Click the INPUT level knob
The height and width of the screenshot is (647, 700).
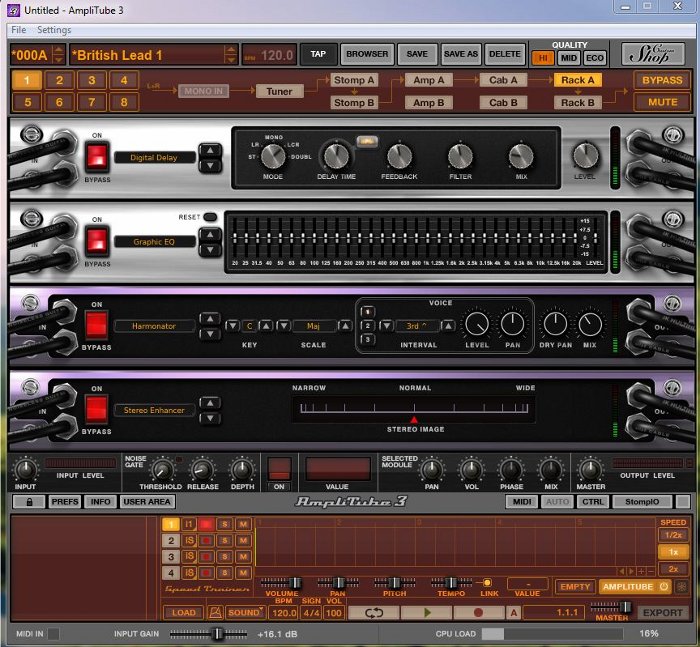tap(25, 469)
